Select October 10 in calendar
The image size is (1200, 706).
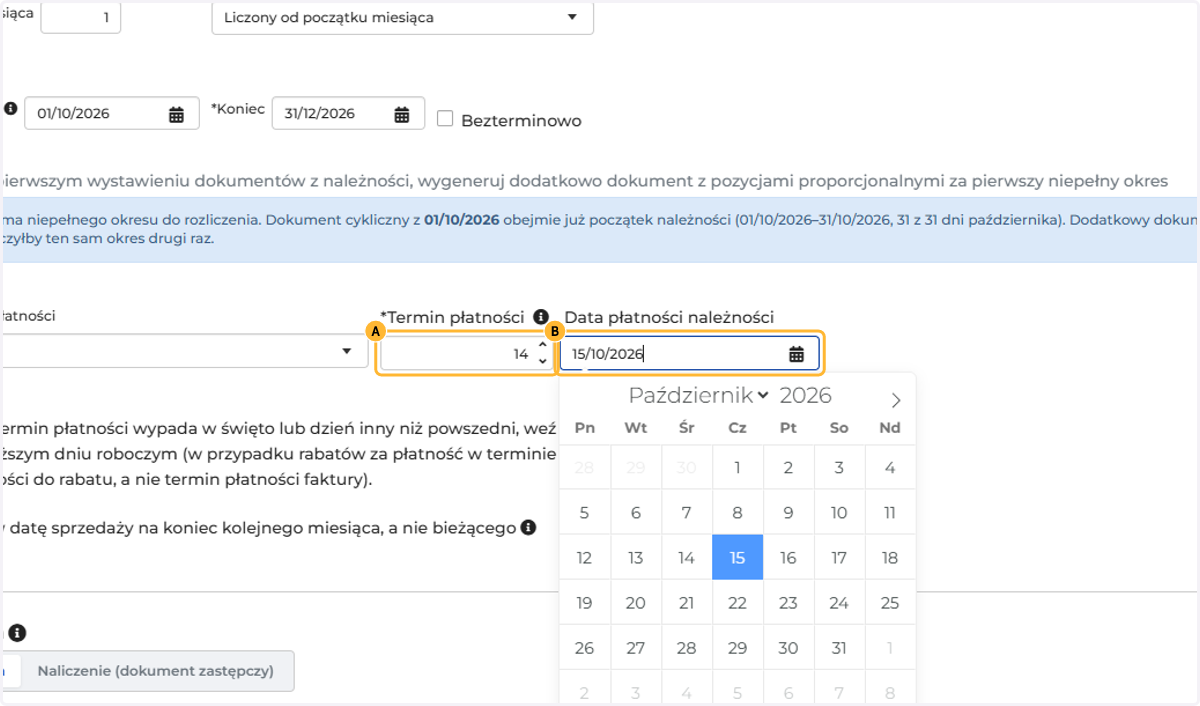click(x=839, y=512)
